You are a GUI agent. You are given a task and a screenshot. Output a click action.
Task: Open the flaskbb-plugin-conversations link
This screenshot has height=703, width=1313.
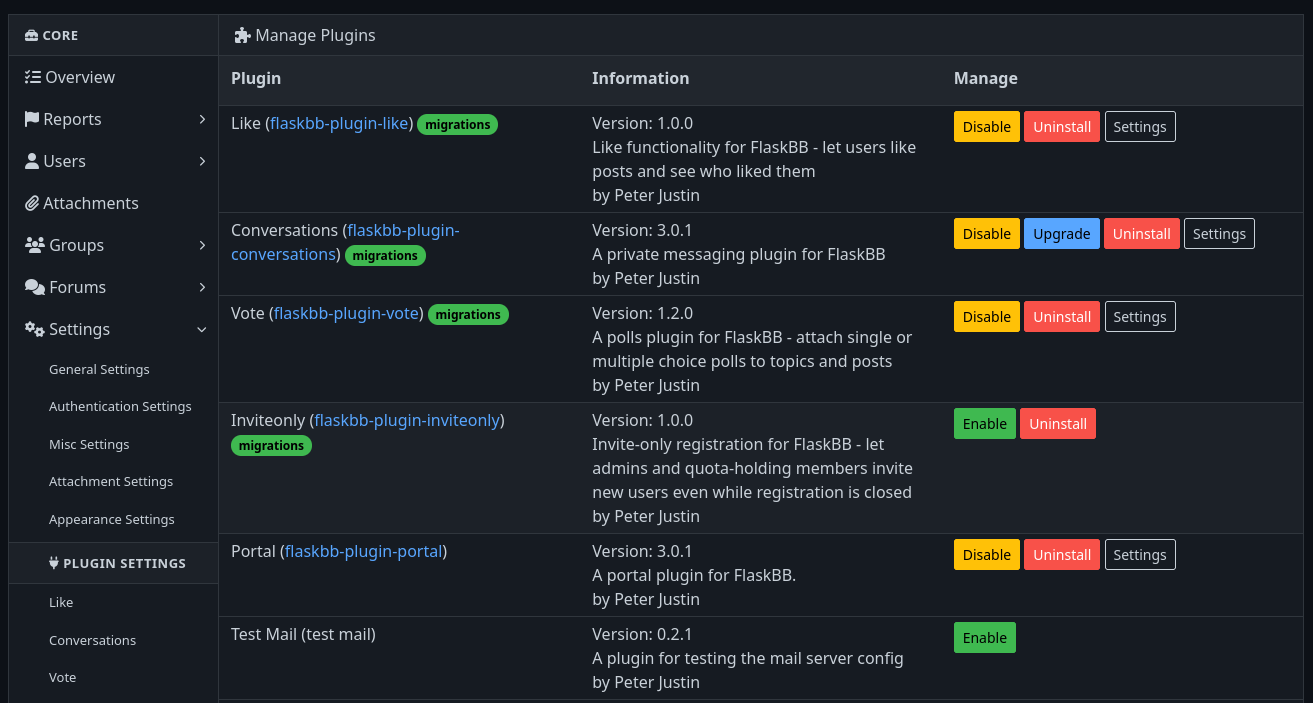(345, 242)
